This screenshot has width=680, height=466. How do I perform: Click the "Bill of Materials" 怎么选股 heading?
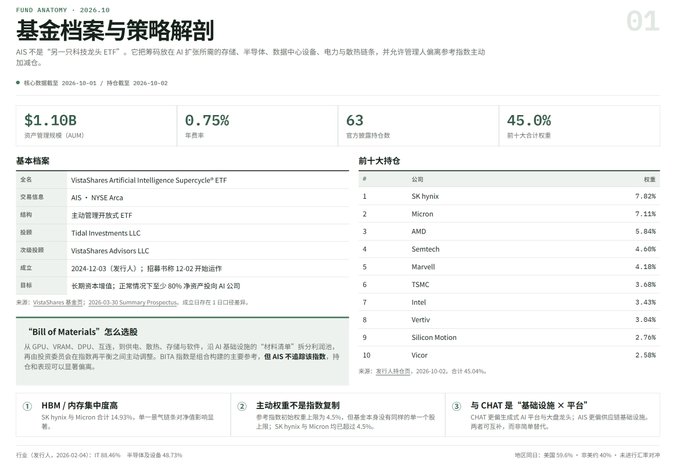pyautogui.click(x=83, y=332)
